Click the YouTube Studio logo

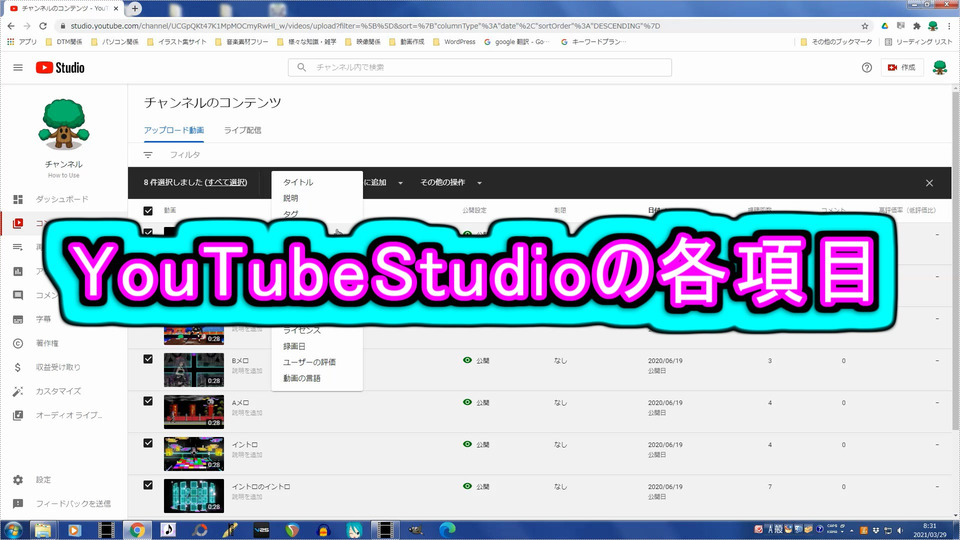pos(60,67)
